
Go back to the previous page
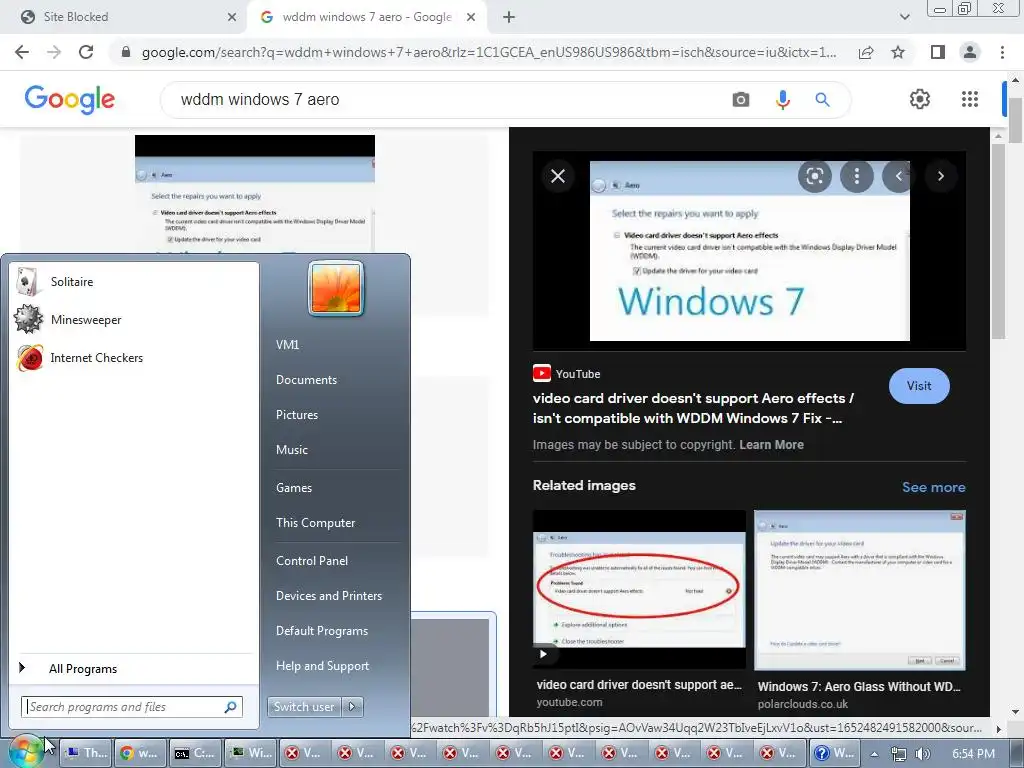[22, 52]
